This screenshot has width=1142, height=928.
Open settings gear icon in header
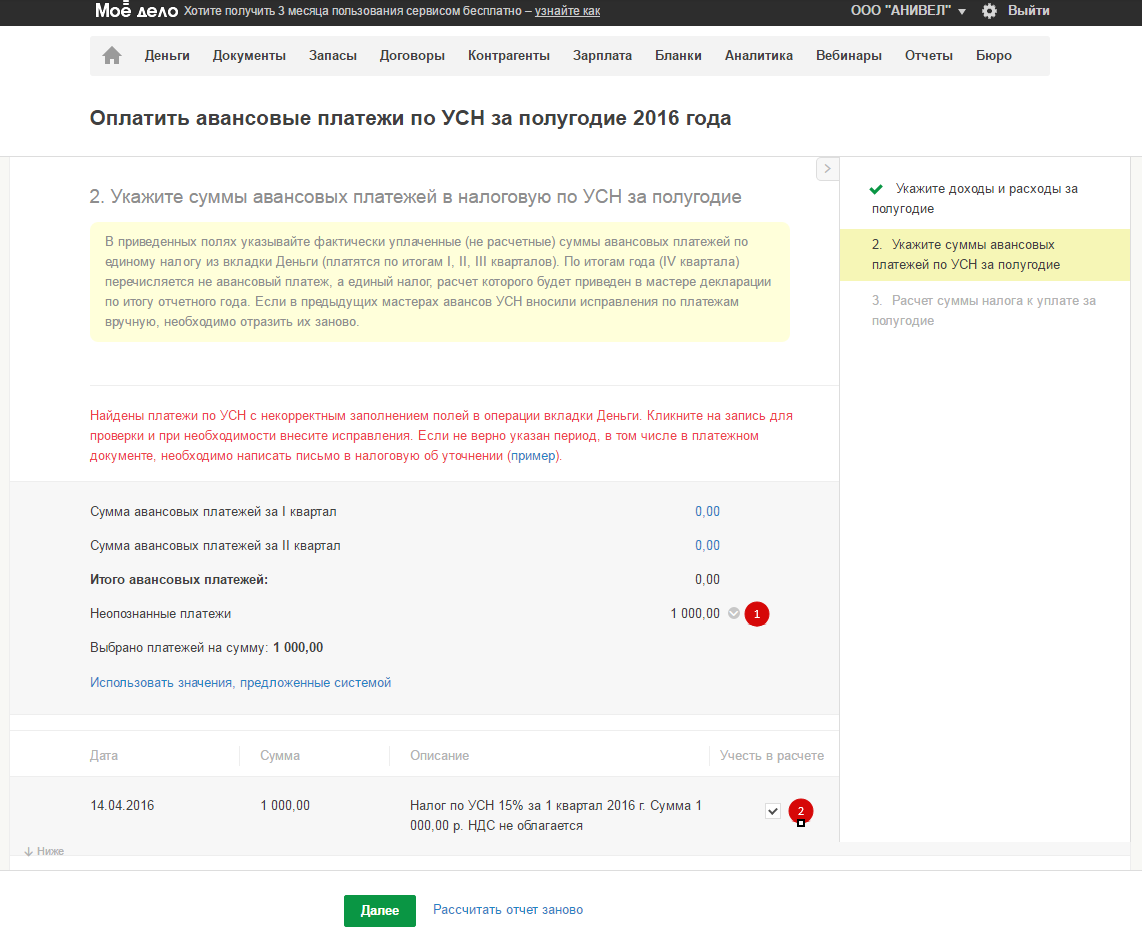click(x=989, y=11)
